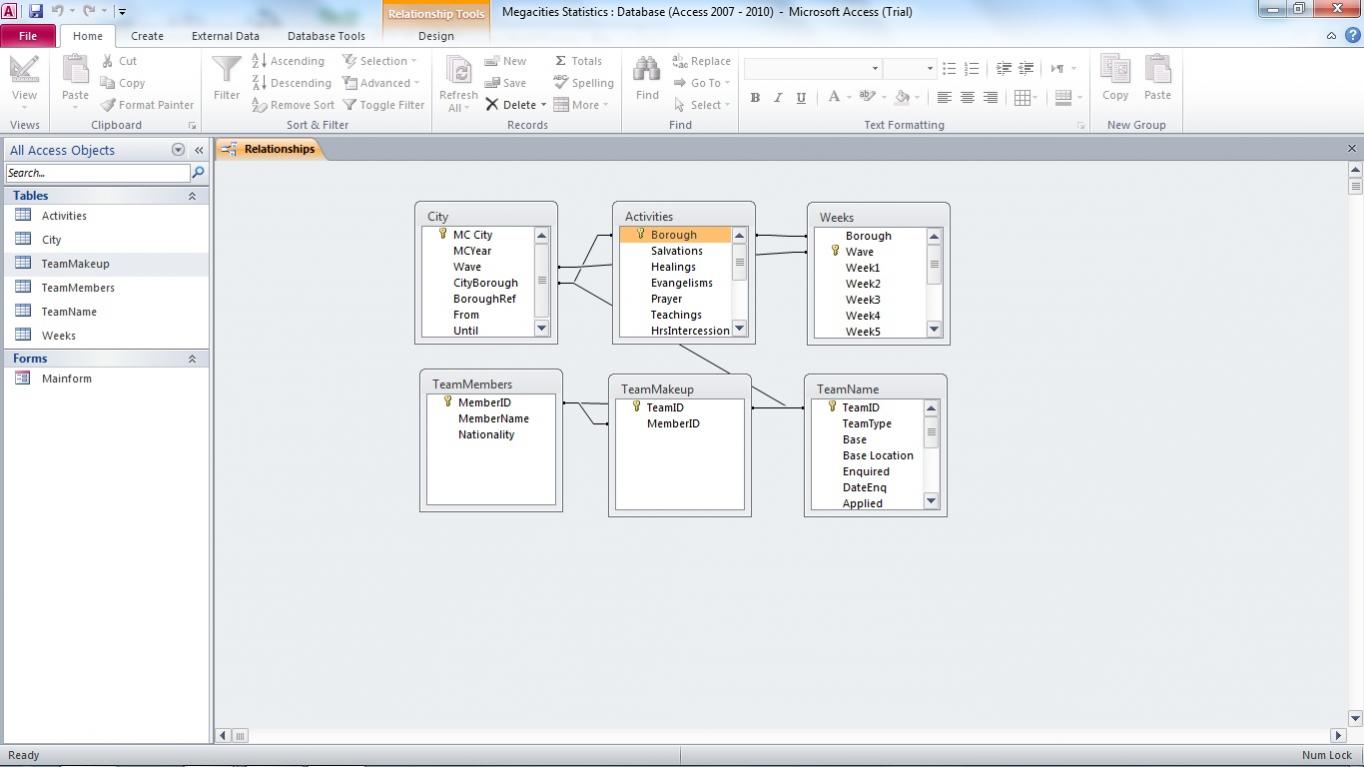Viewport: 1364px width, 767px height.
Task: Click the Totals sigma icon
Action: [x=561, y=61]
